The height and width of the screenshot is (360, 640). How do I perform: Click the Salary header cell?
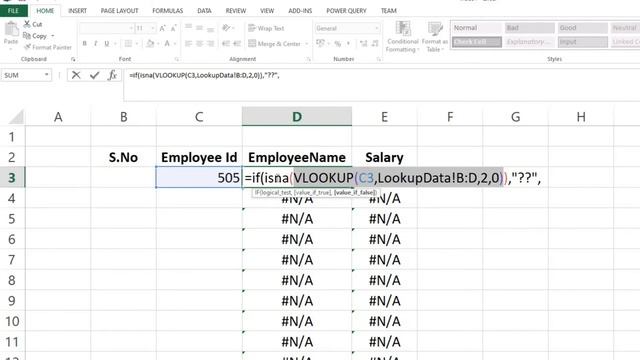tap(384, 157)
